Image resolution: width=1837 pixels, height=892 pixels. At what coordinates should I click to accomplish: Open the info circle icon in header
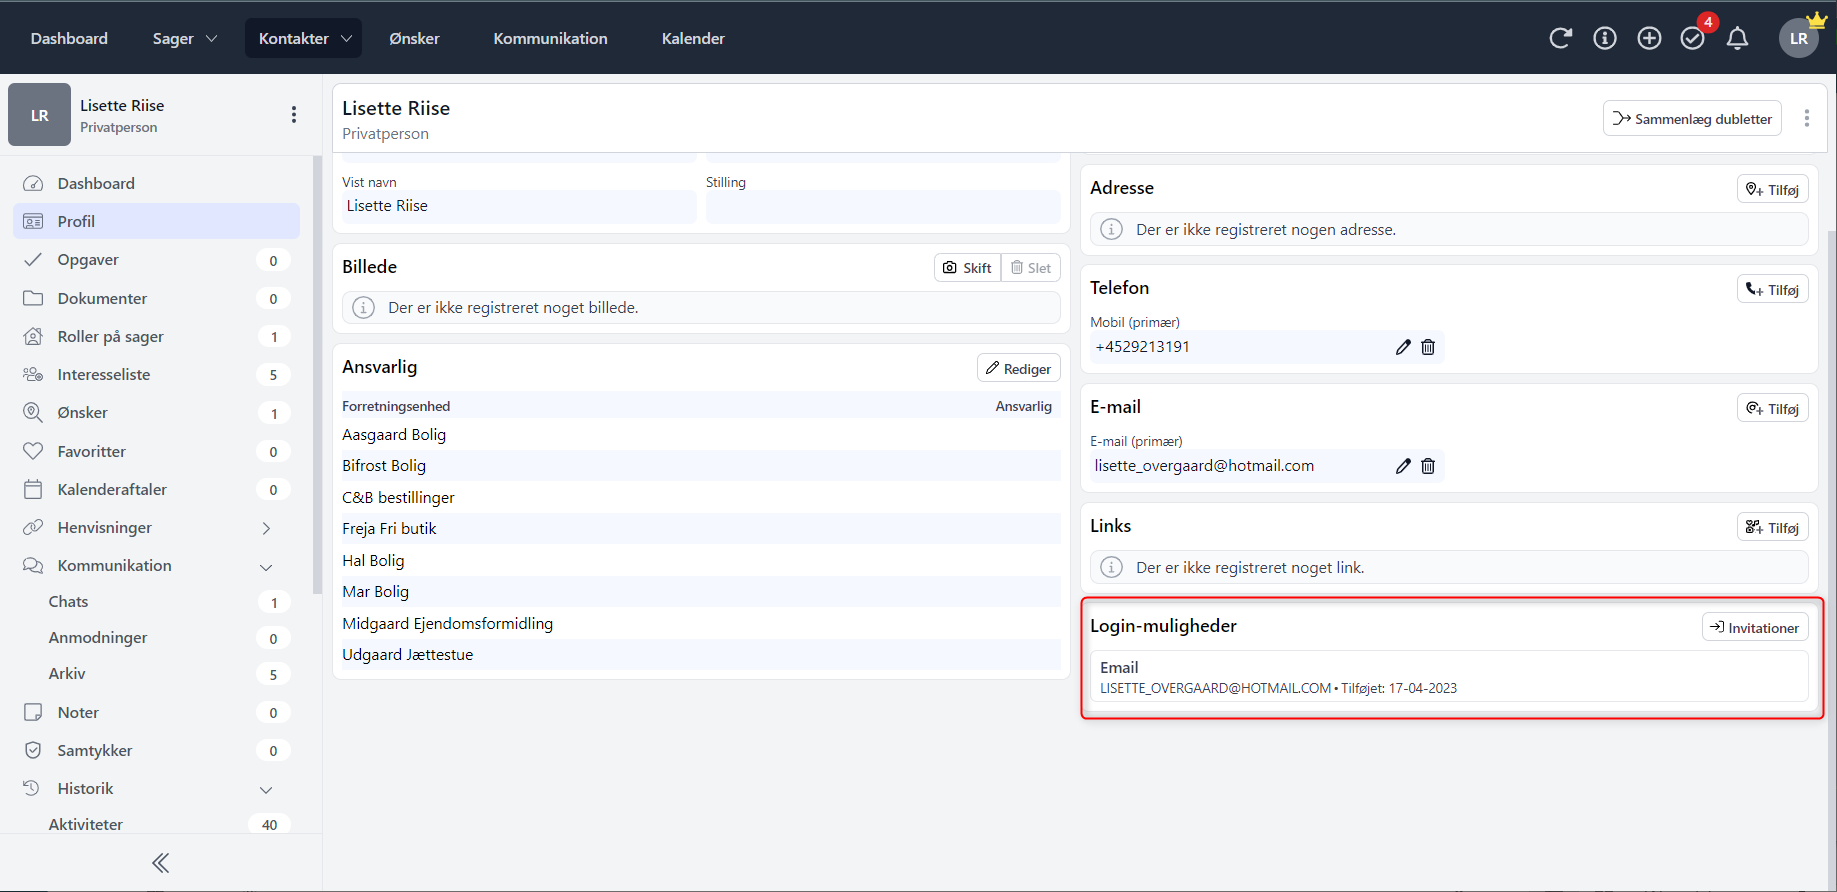click(x=1605, y=38)
